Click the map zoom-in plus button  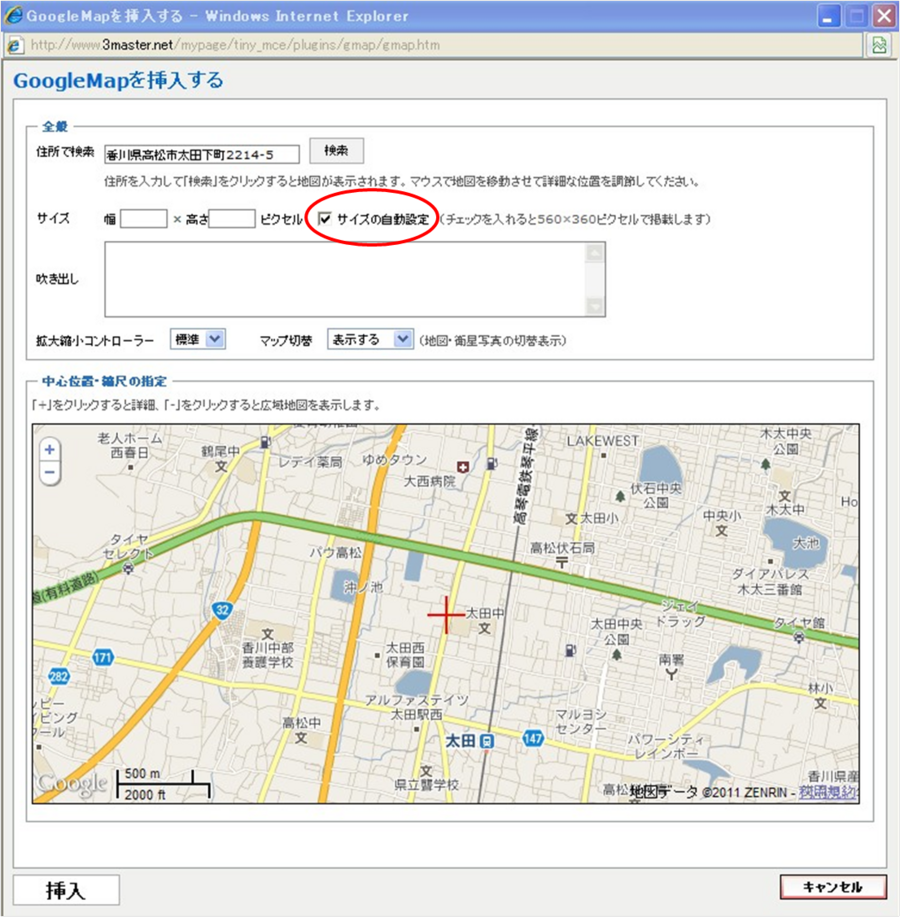[x=50, y=450]
